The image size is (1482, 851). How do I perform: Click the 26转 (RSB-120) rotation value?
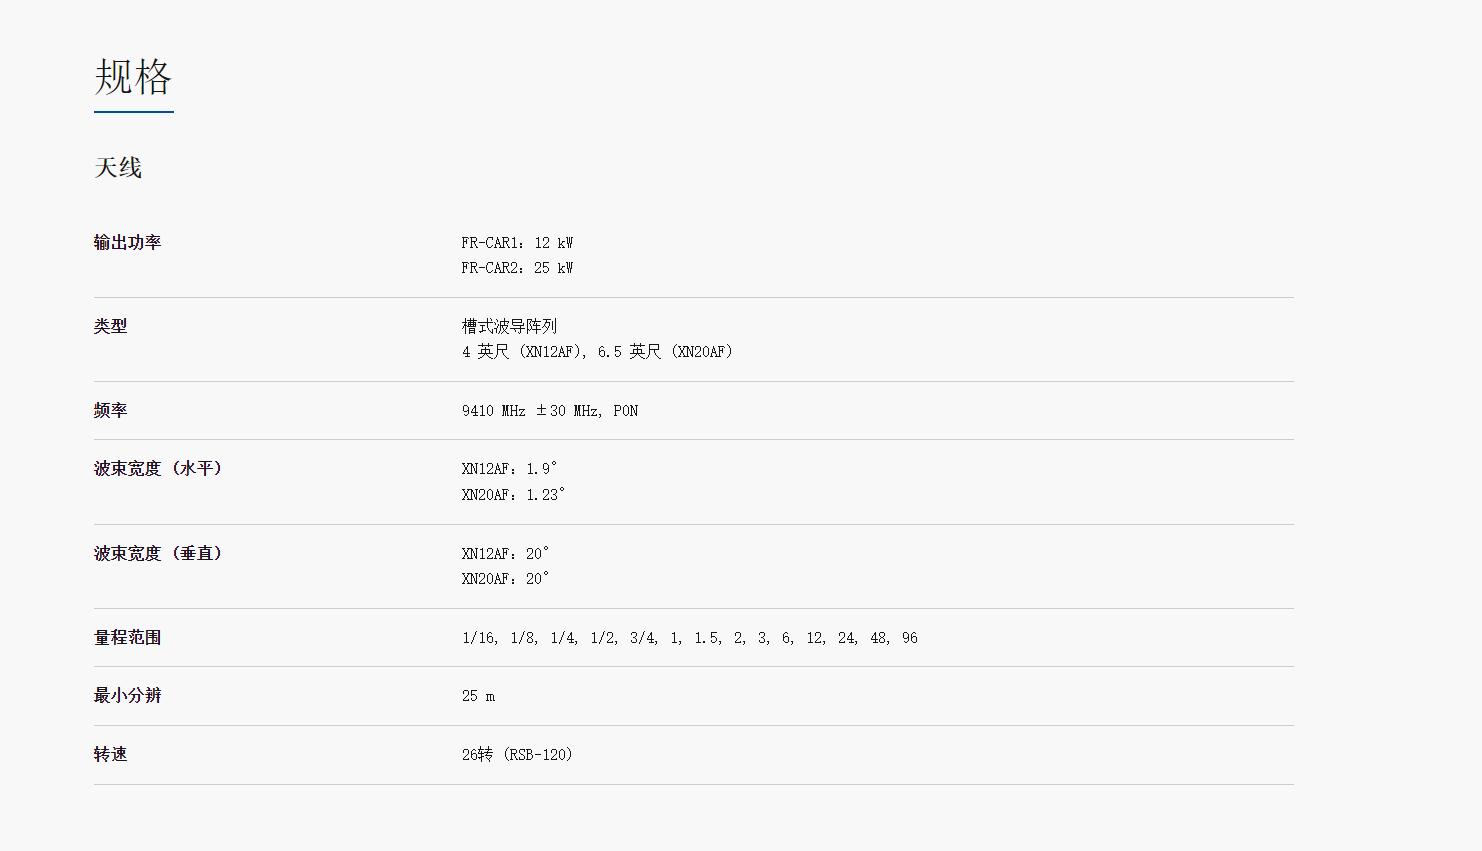tap(517, 754)
